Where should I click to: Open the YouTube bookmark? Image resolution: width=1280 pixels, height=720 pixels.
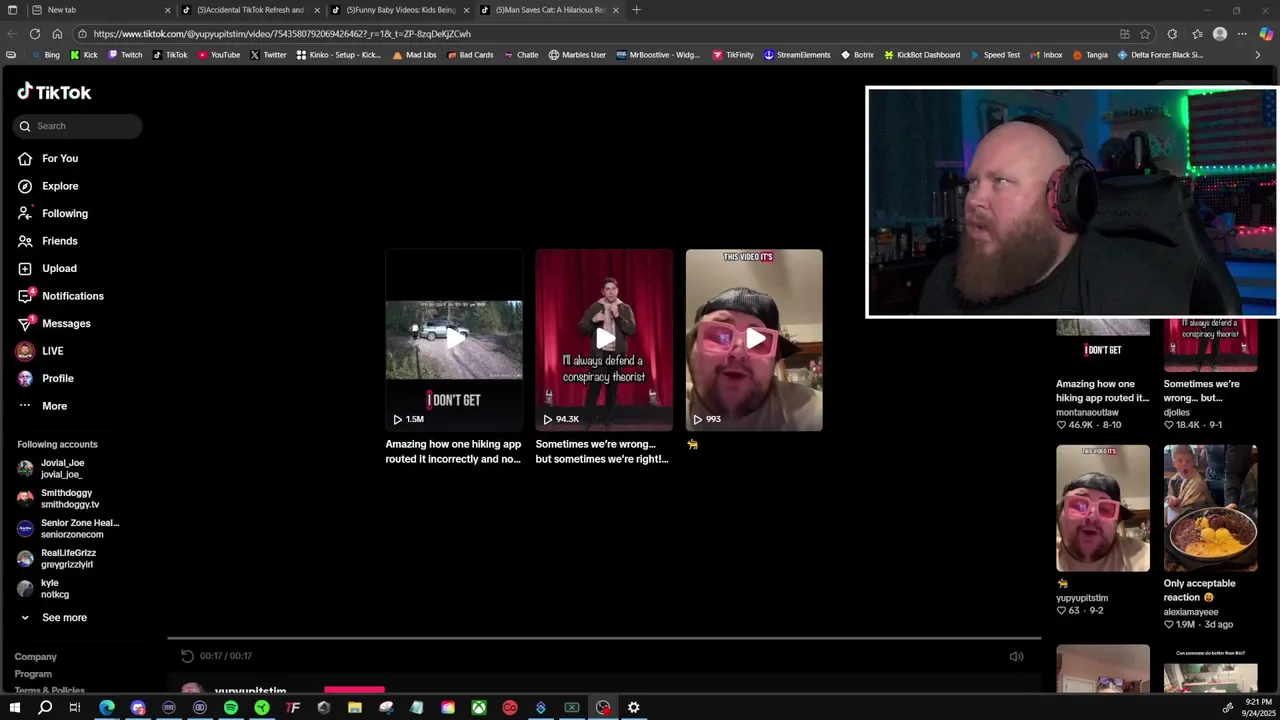(219, 55)
